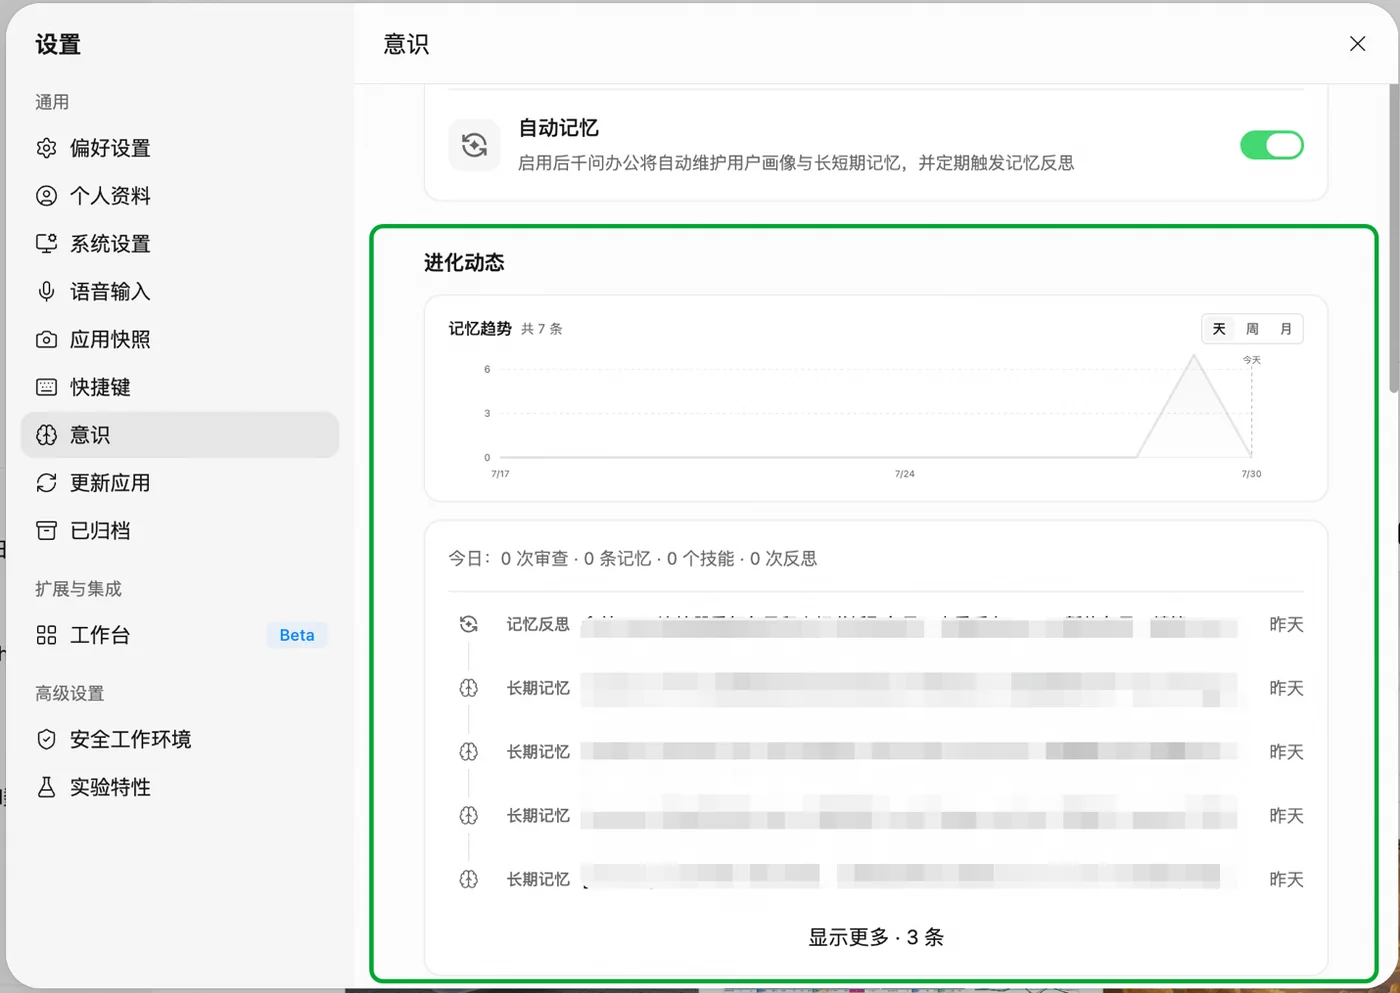The width and height of the screenshot is (1400, 993).
Task: Click the monitor icon beside 系统设置
Action: [46, 244]
